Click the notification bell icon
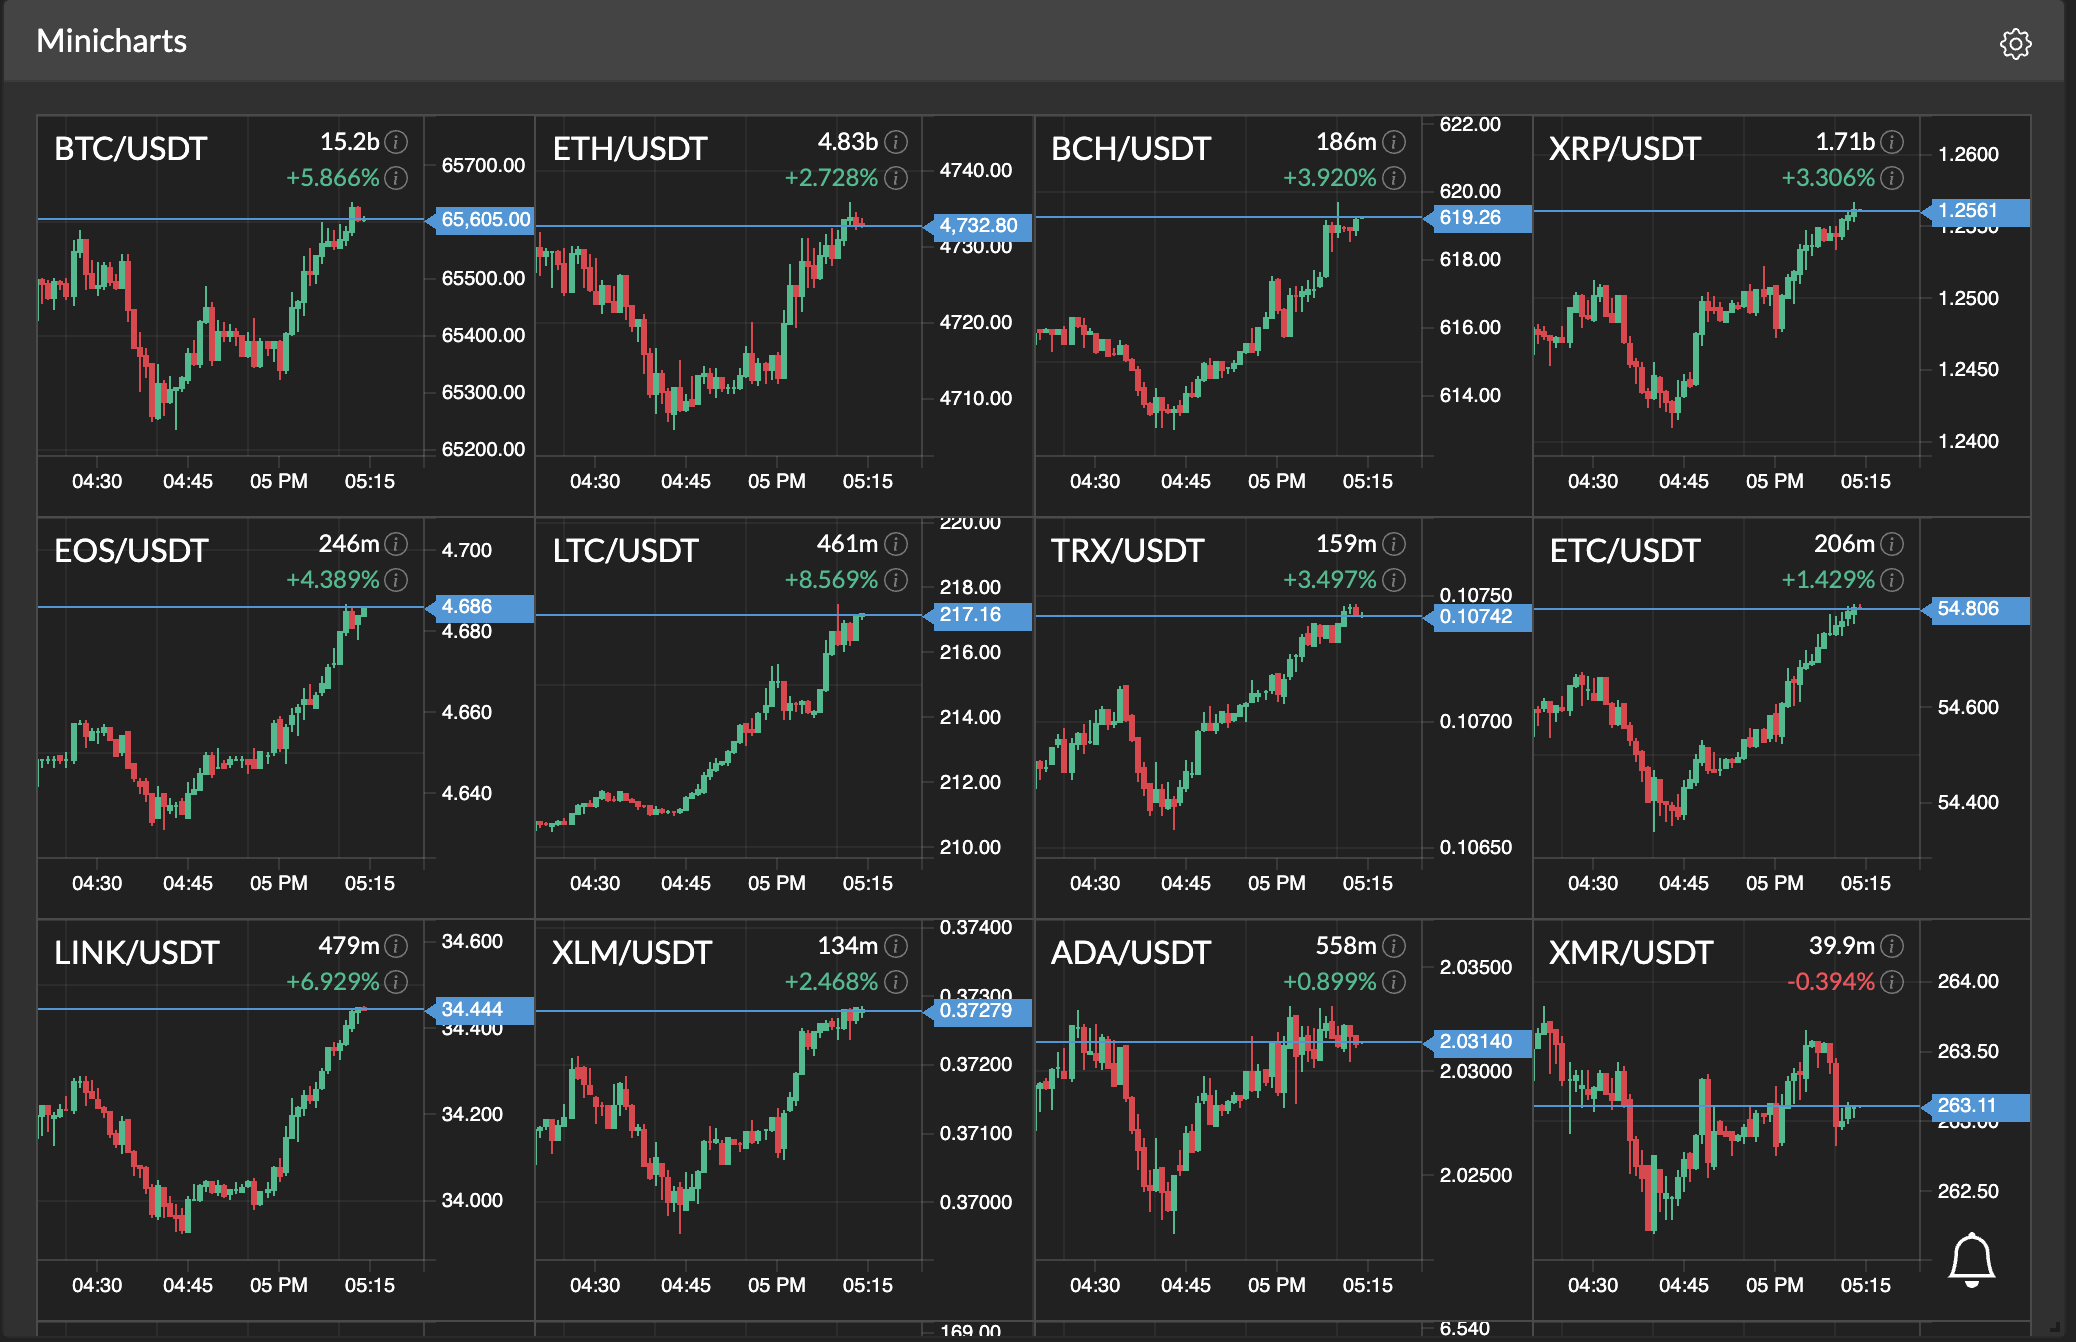The image size is (2076, 1342). [x=1971, y=1258]
